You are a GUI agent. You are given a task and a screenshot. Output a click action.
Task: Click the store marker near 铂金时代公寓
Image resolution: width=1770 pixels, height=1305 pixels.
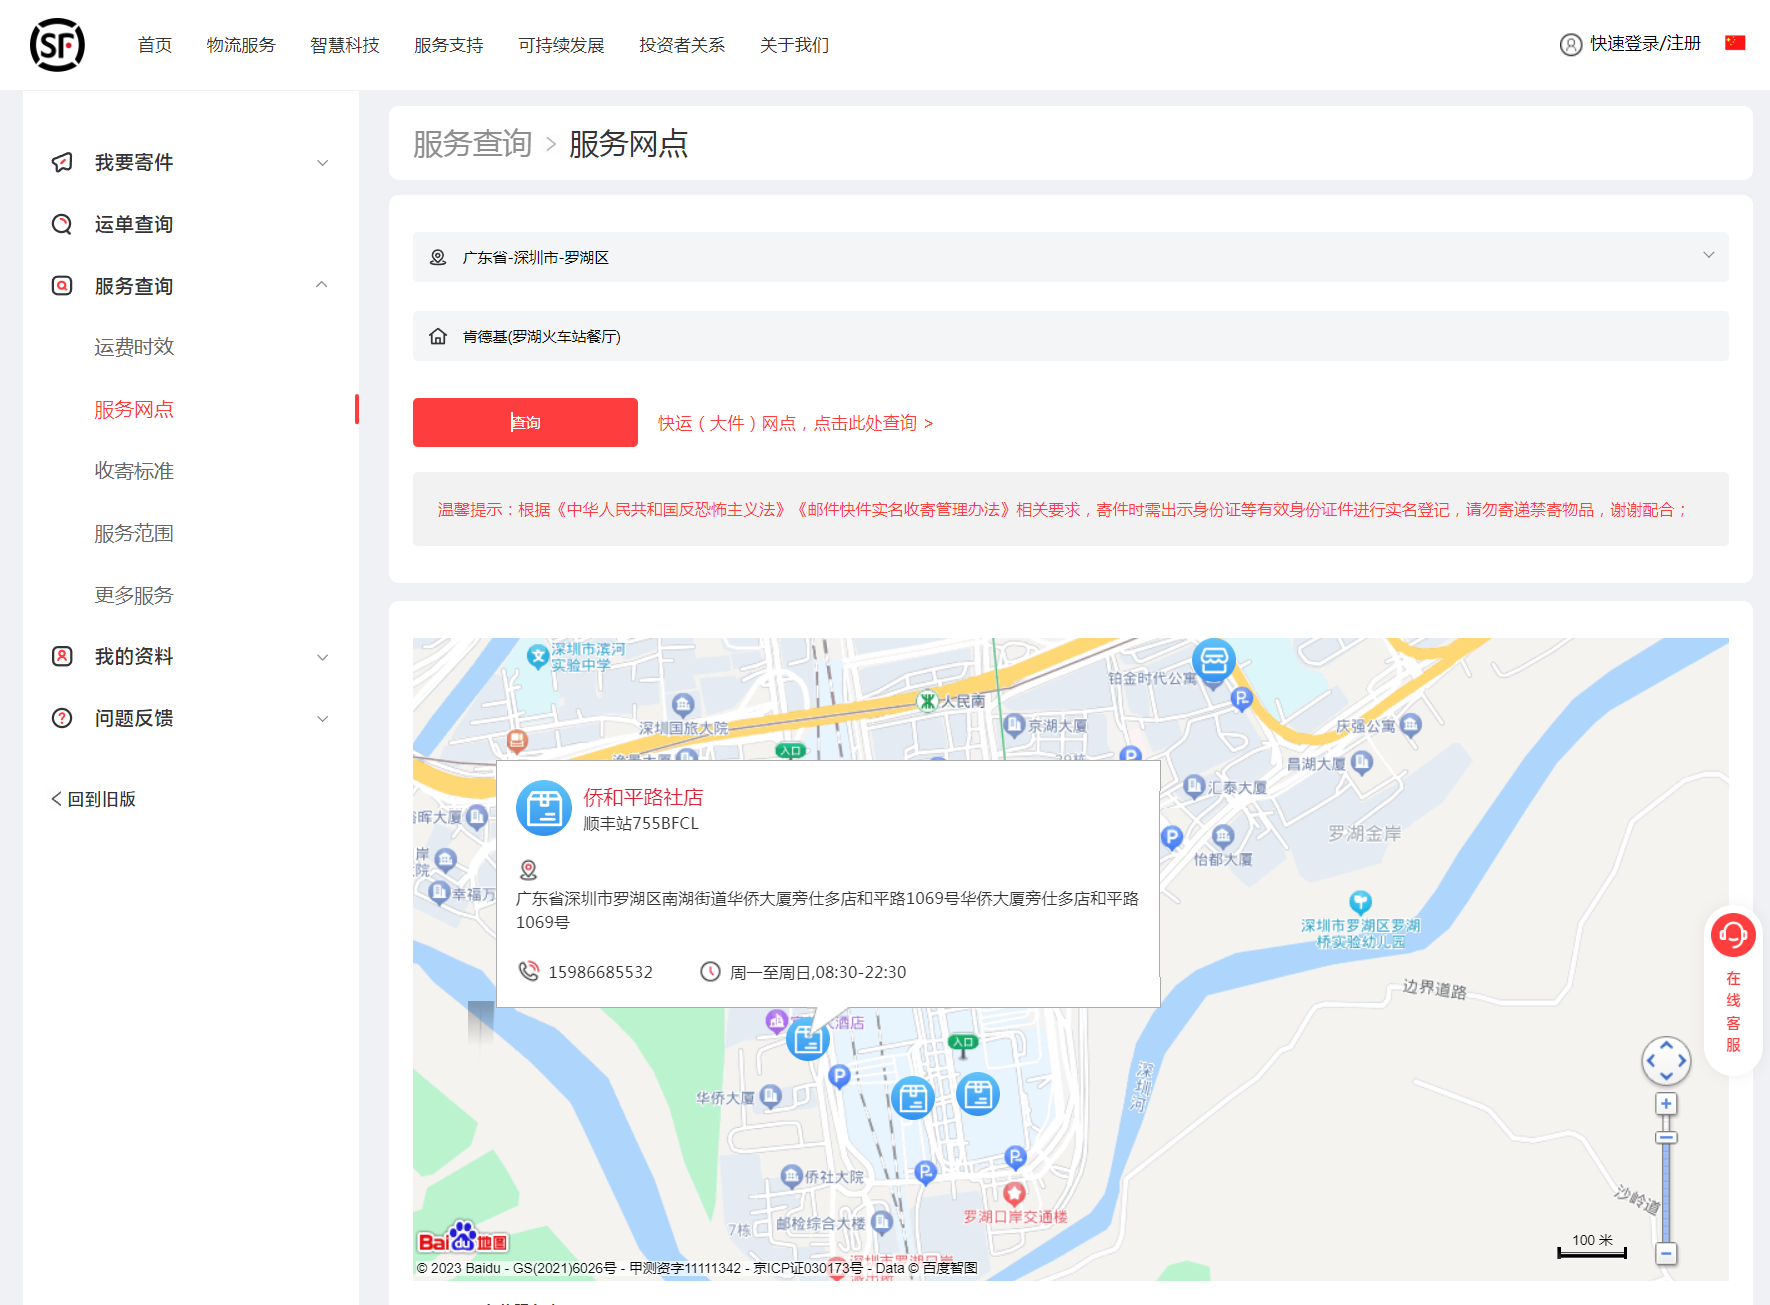coord(1214,661)
